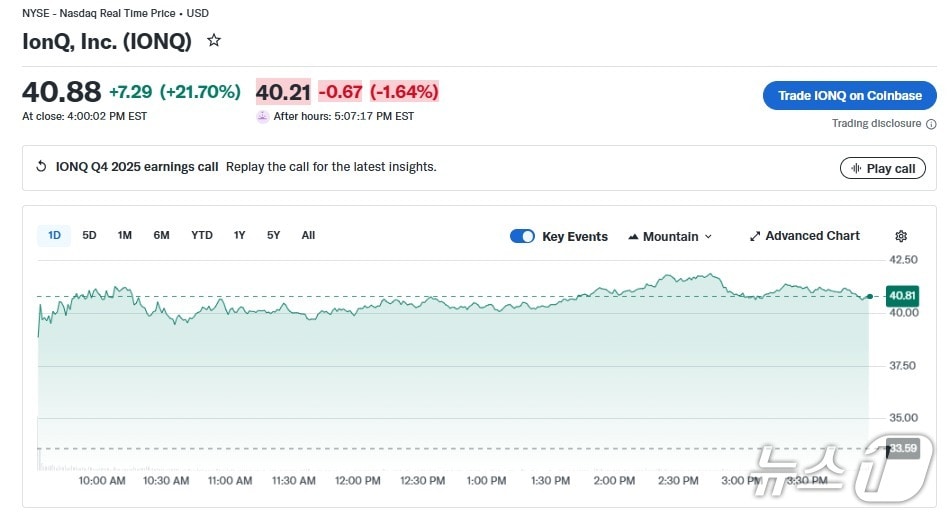This screenshot has width=947, height=516.
Task: Click the Advanced Chart expand arrows icon
Action: click(x=755, y=236)
